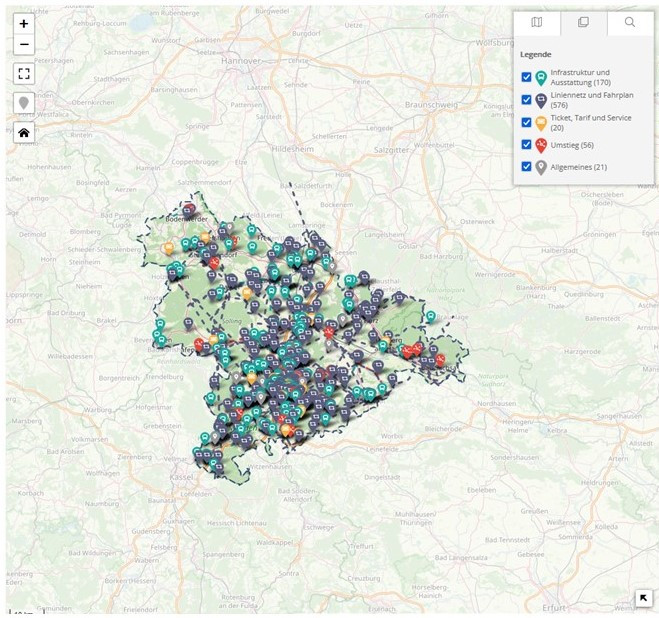
Task: Click the Ticket, Tarif und Service label
Action: click(x=591, y=123)
